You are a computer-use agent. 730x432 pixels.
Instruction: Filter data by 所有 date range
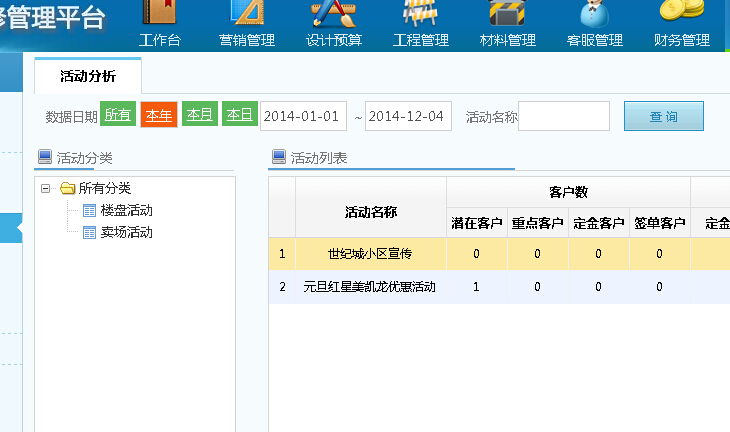(x=118, y=116)
